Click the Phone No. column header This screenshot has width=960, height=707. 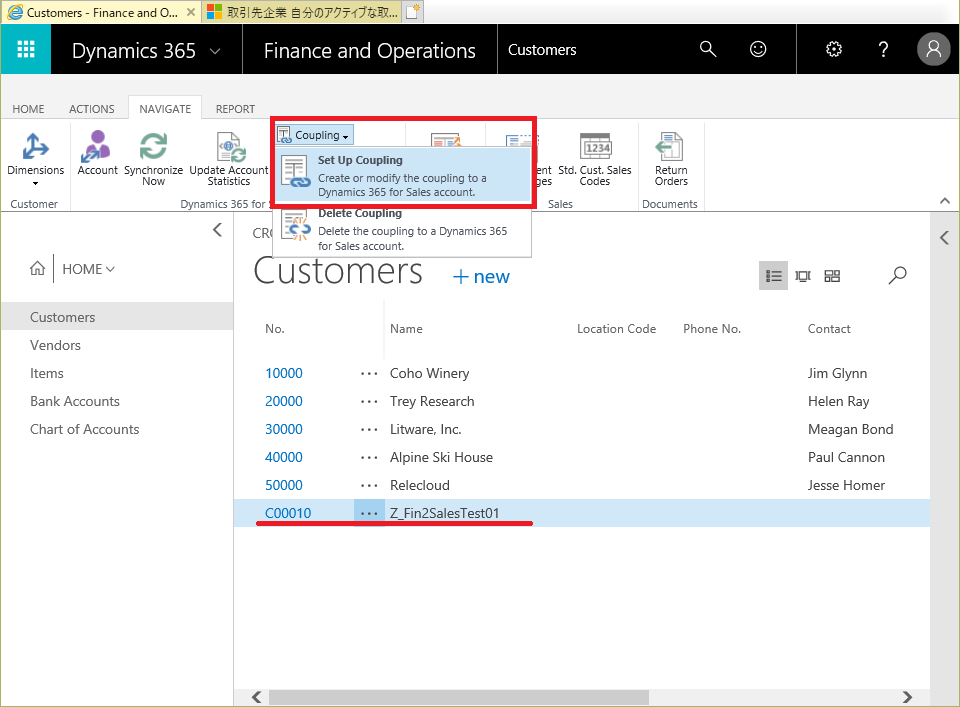(x=711, y=329)
